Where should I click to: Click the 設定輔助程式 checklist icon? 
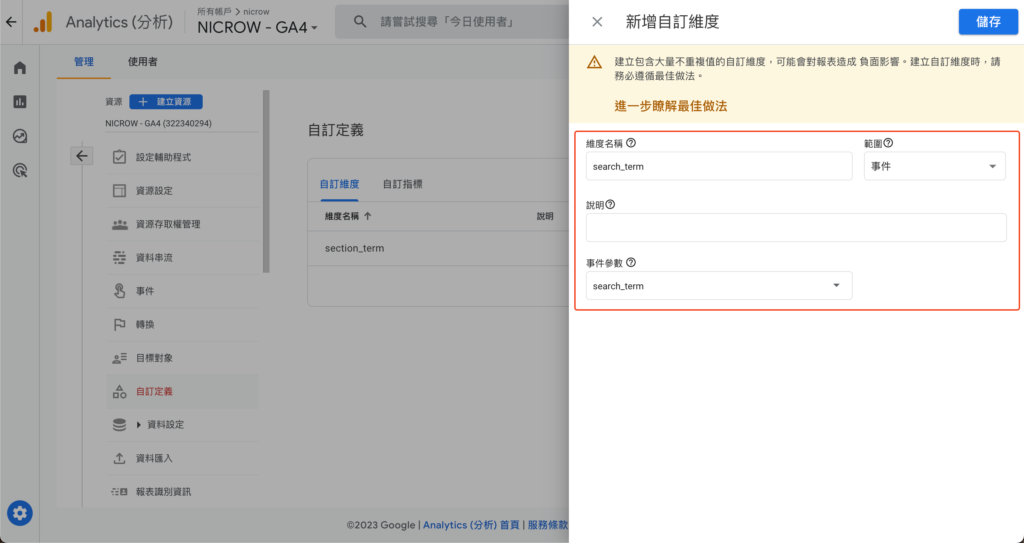coord(119,157)
